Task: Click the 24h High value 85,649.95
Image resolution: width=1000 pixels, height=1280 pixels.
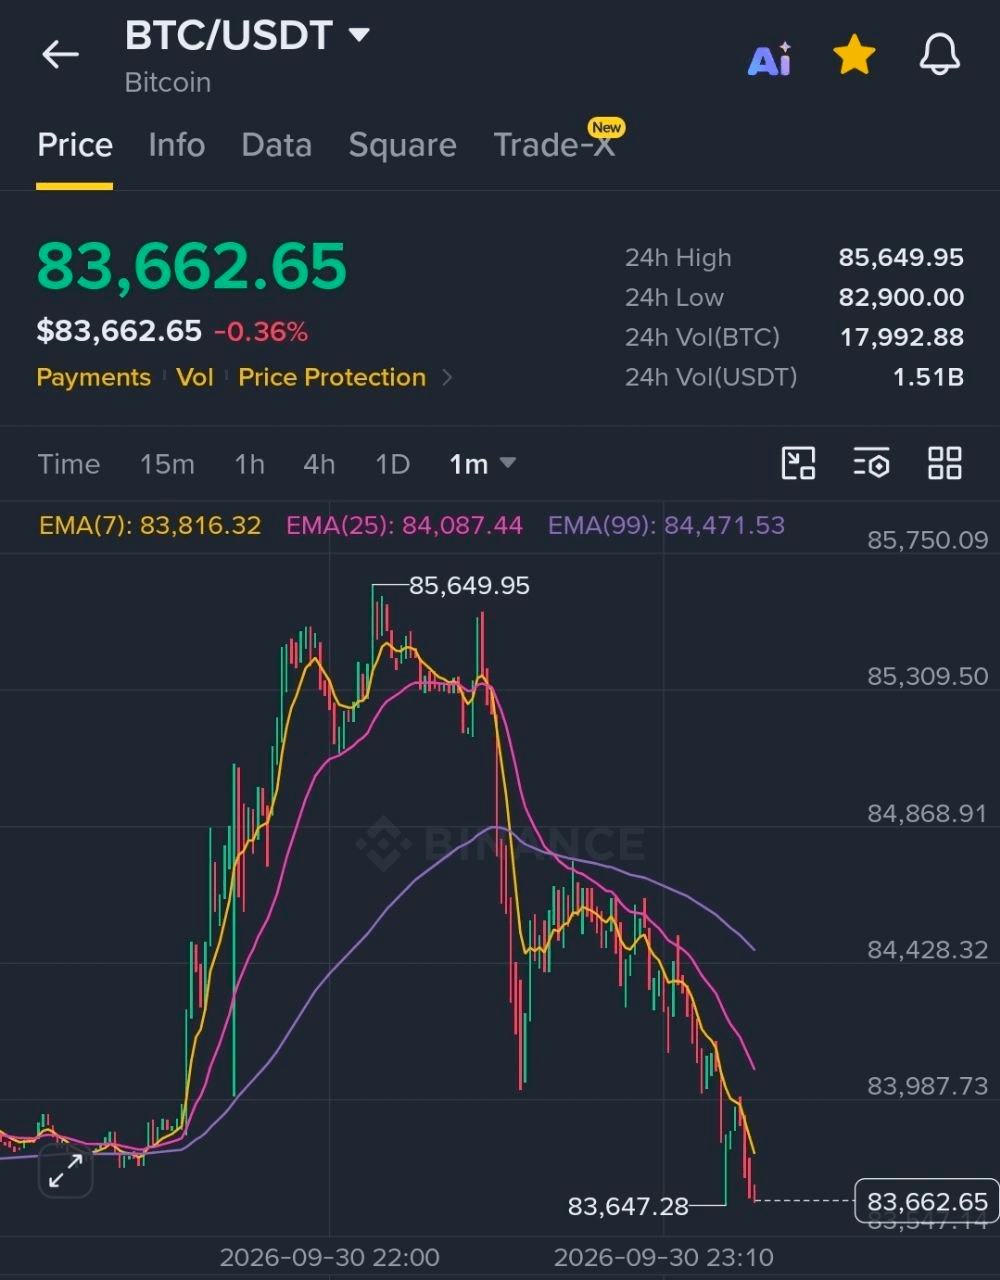Action: tap(901, 257)
